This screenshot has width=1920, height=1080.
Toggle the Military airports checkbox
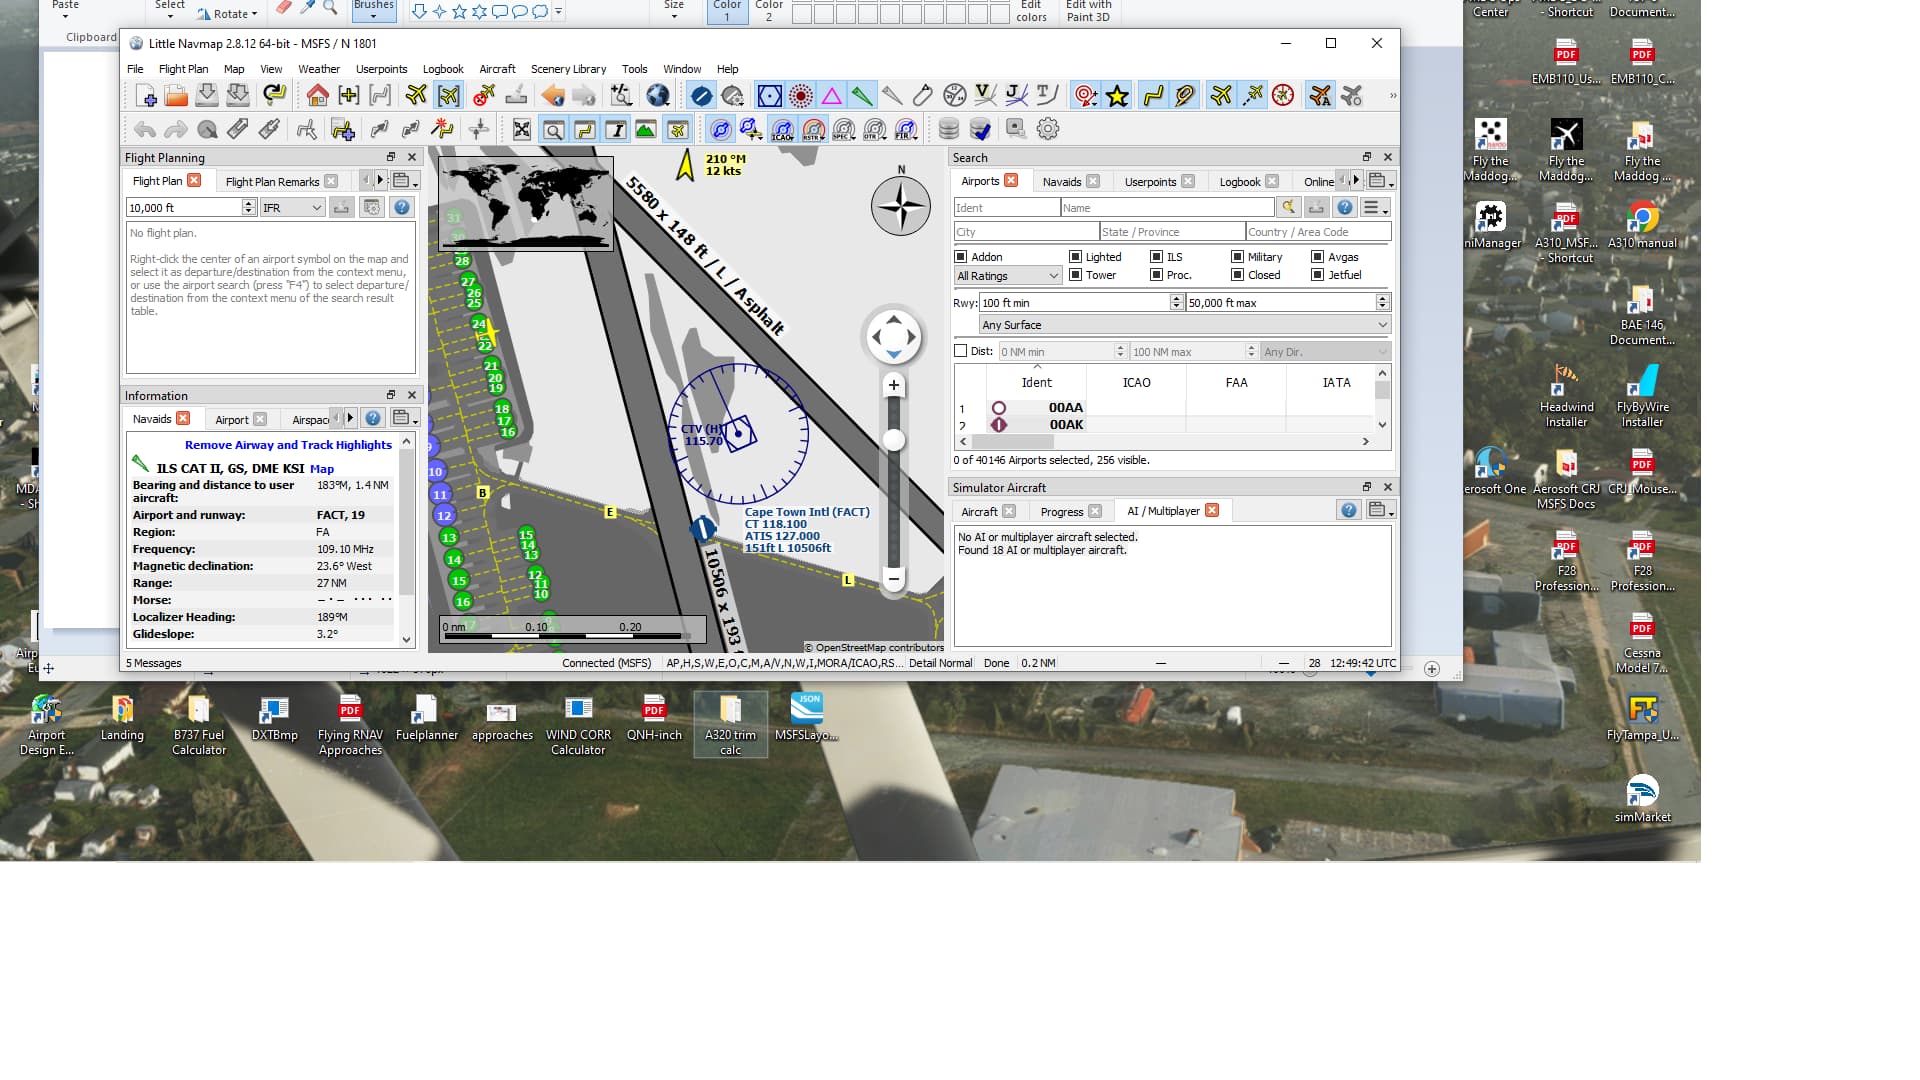click(x=1237, y=257)
